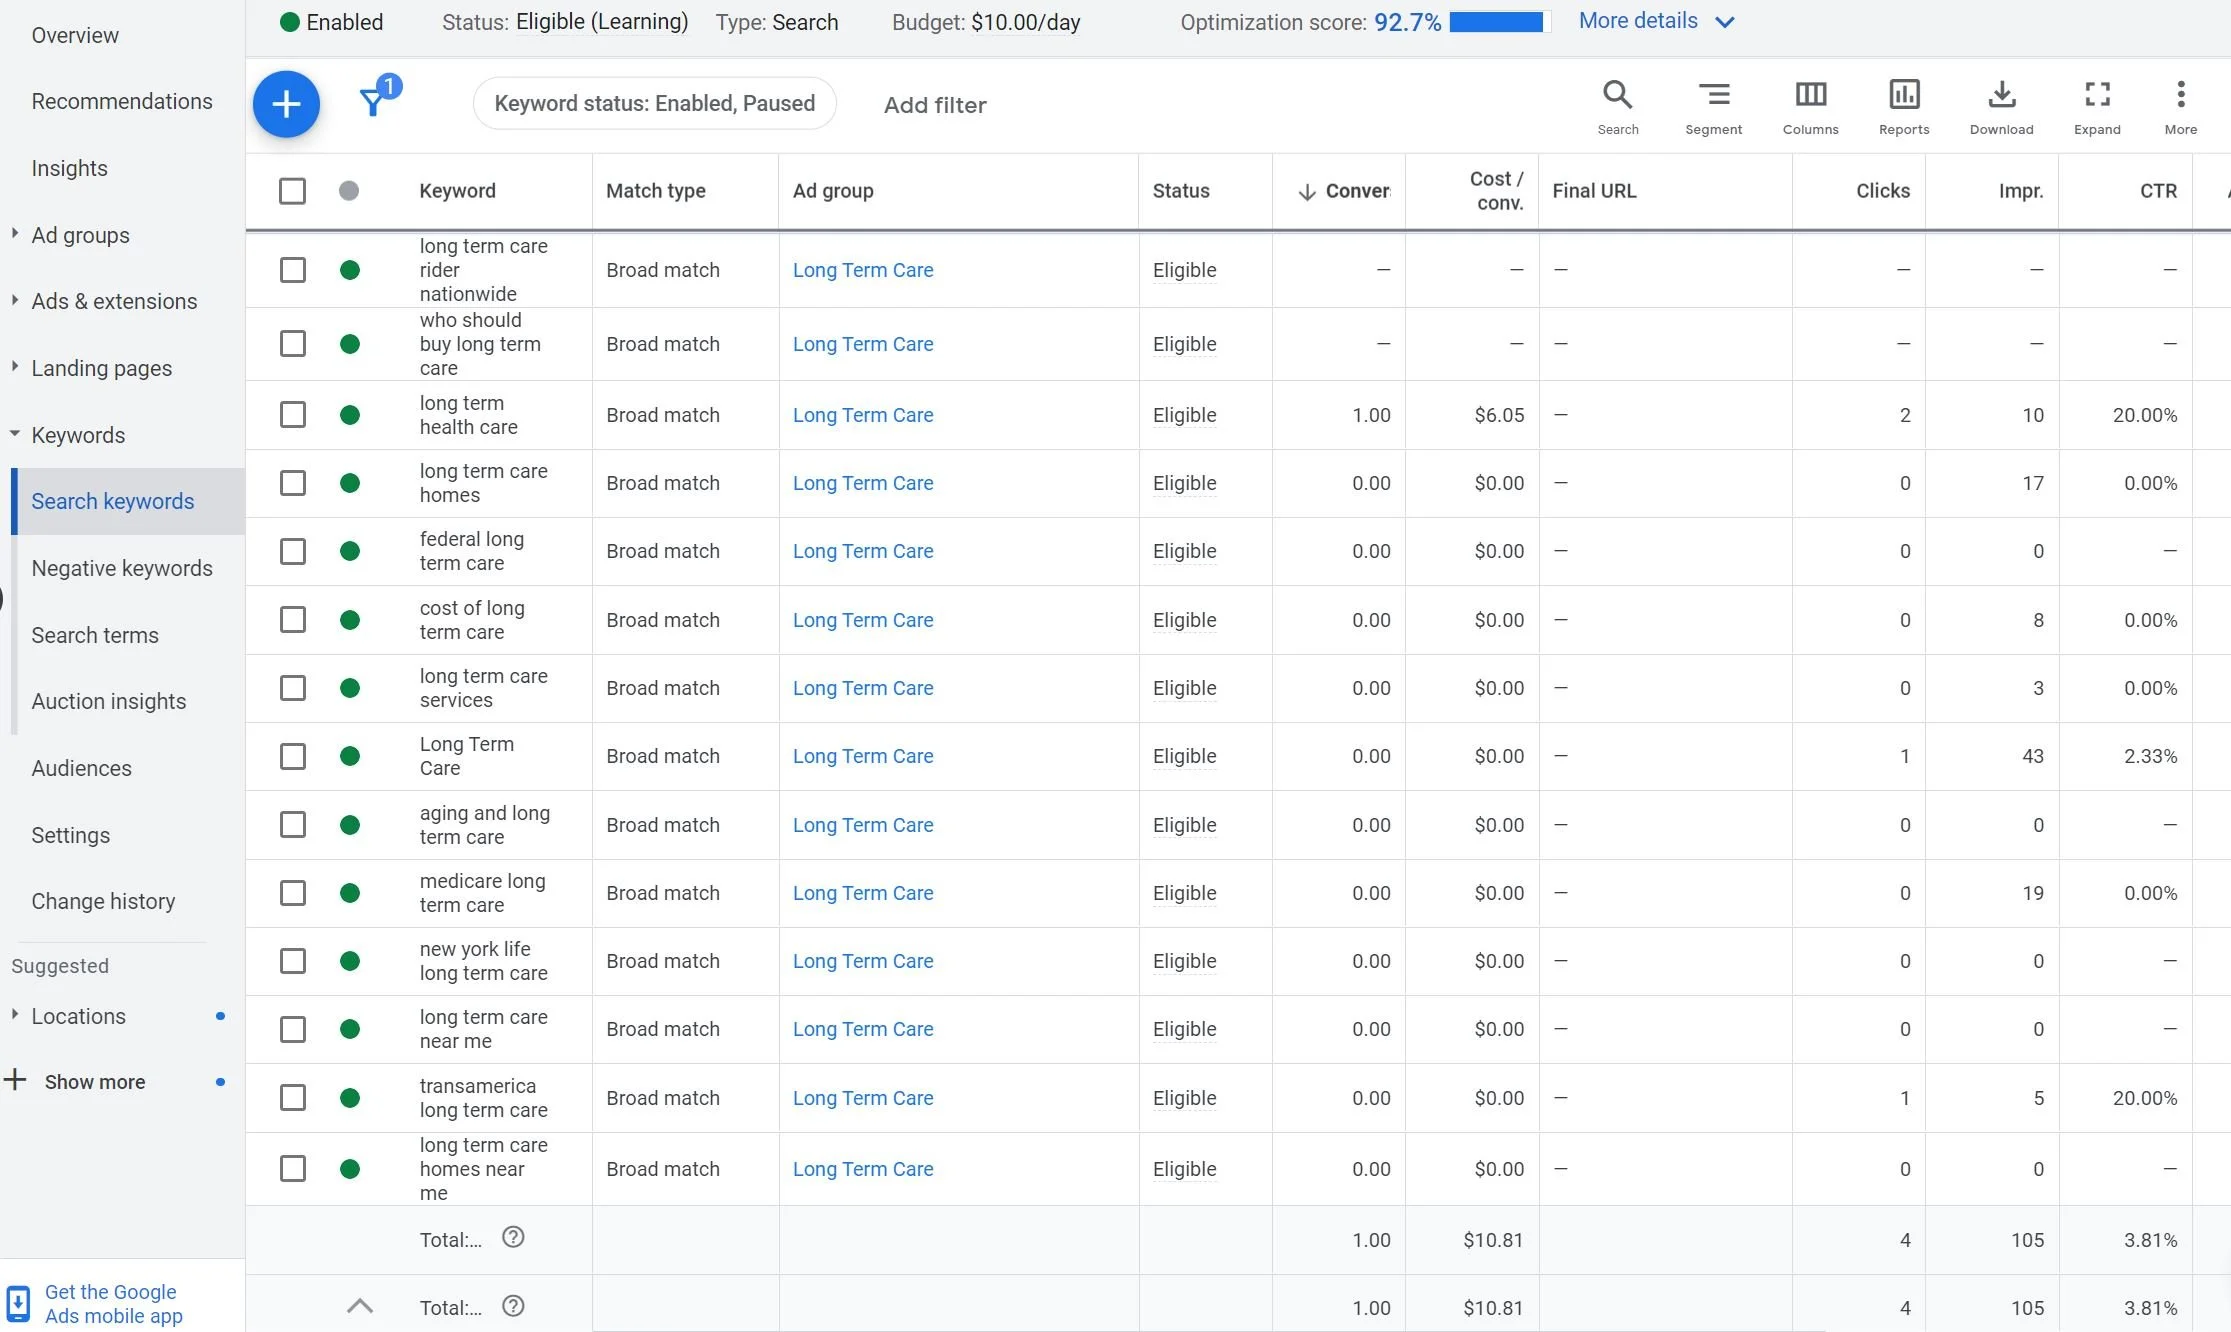The image size is (2231, 1332).
Task: Click green status dot for transamerica keyword
Action: tap(349, 1098)
